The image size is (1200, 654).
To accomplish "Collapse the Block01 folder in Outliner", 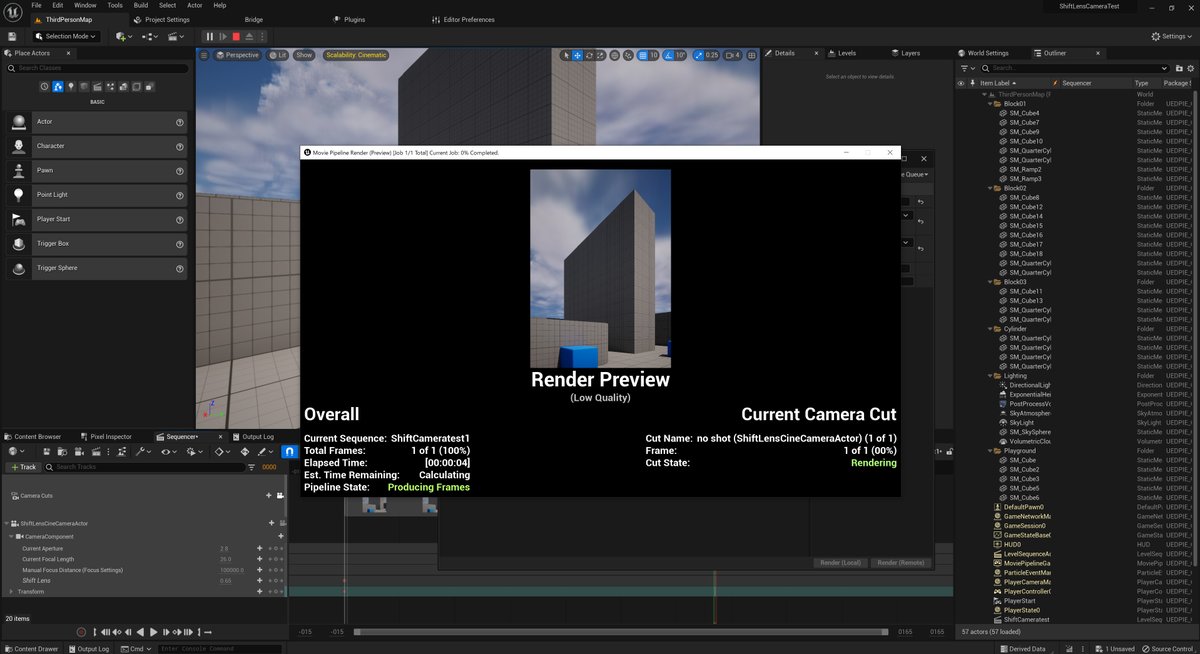I will click(x=990, y=104).
